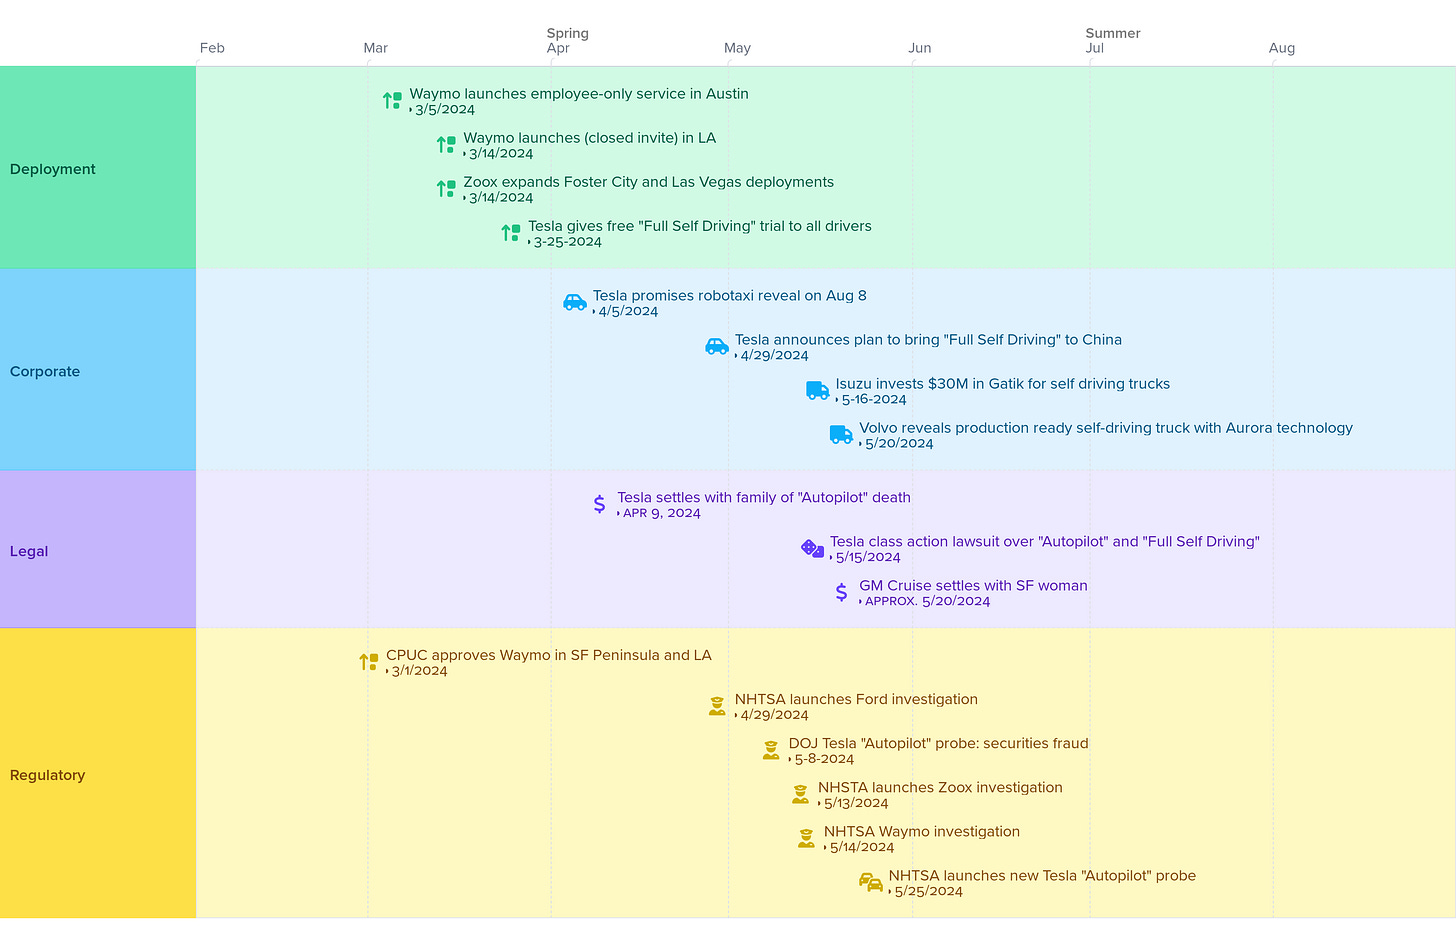This screenshot has height=938, width=1456.
Task: Click dollar icon for GM Cruise settlement
Action: [841, 593]
